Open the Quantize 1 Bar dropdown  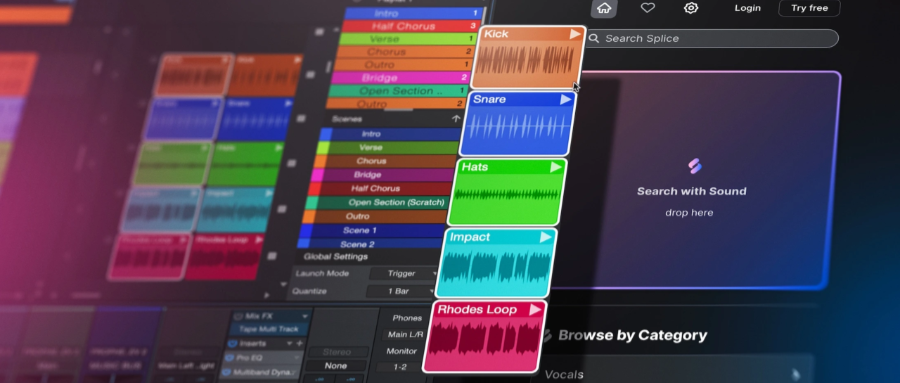coord(400,291)
